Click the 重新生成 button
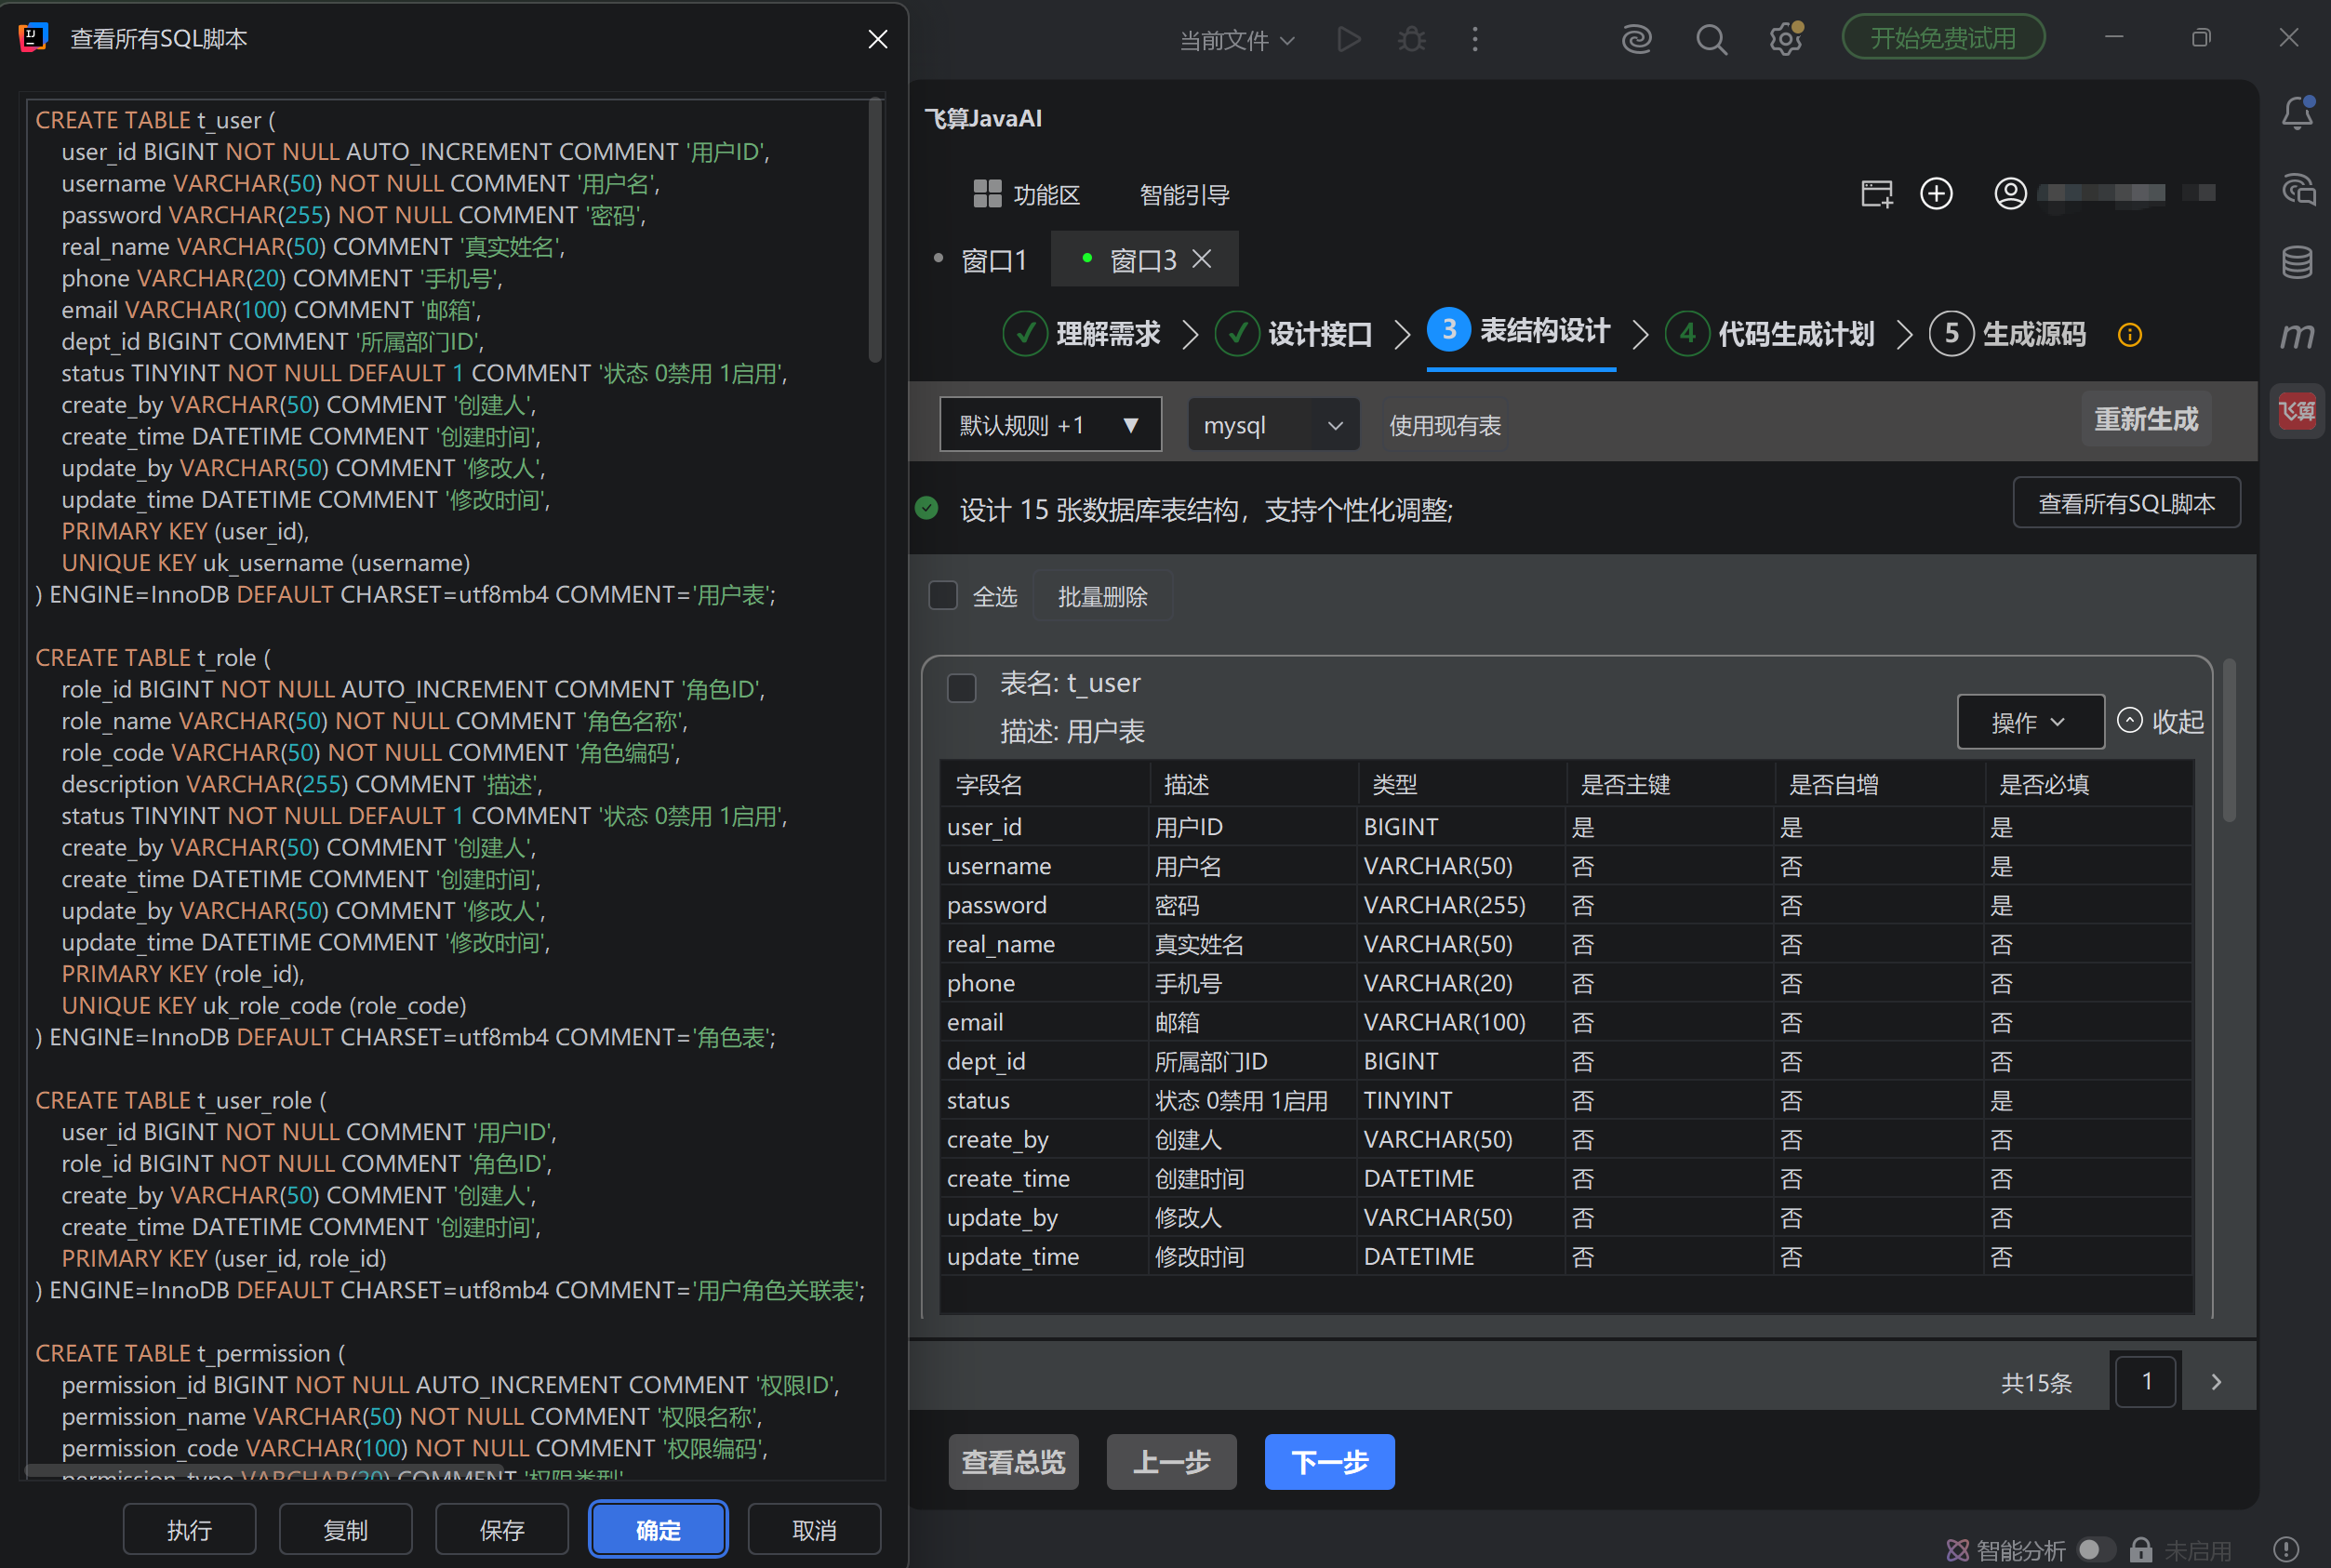 (x=2145, y=418)
